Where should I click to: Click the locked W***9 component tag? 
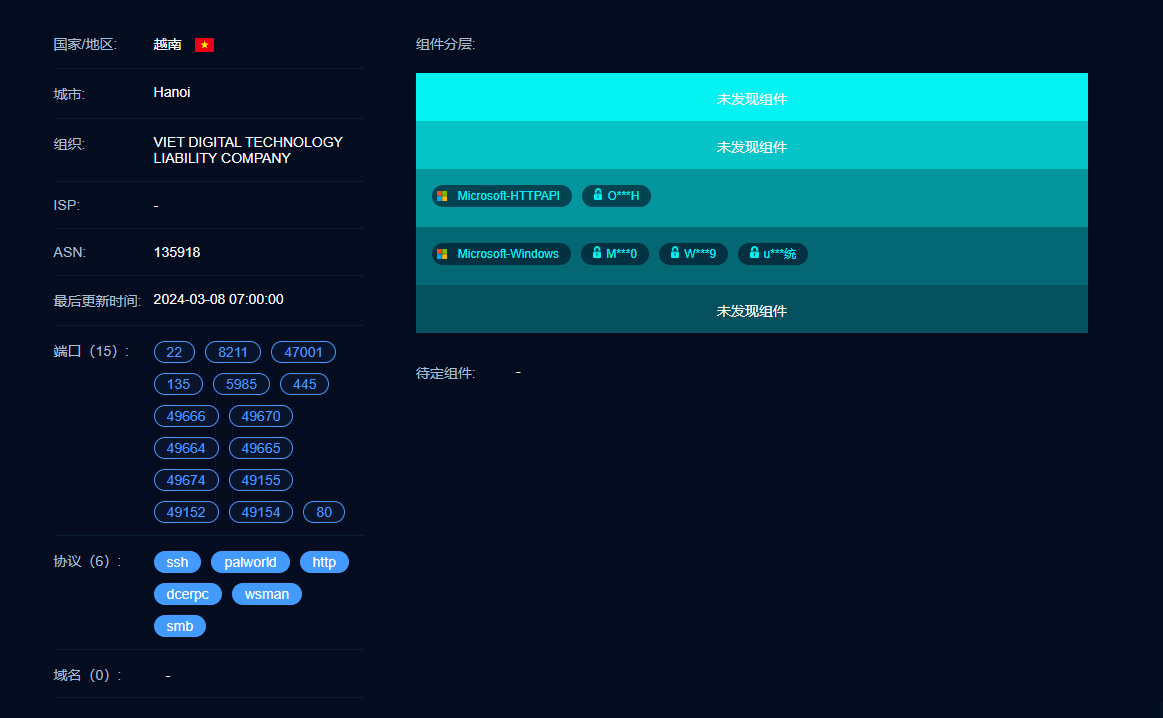pos(693,254)
